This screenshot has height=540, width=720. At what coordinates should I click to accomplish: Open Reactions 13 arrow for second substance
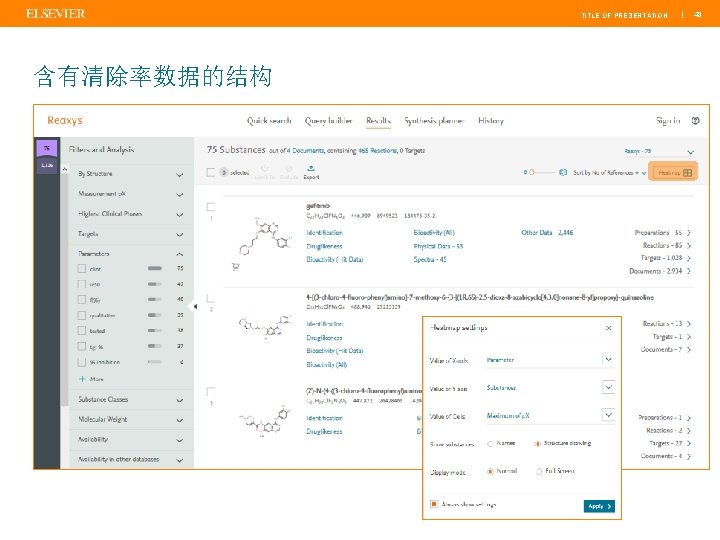click(x=689, y=324)
